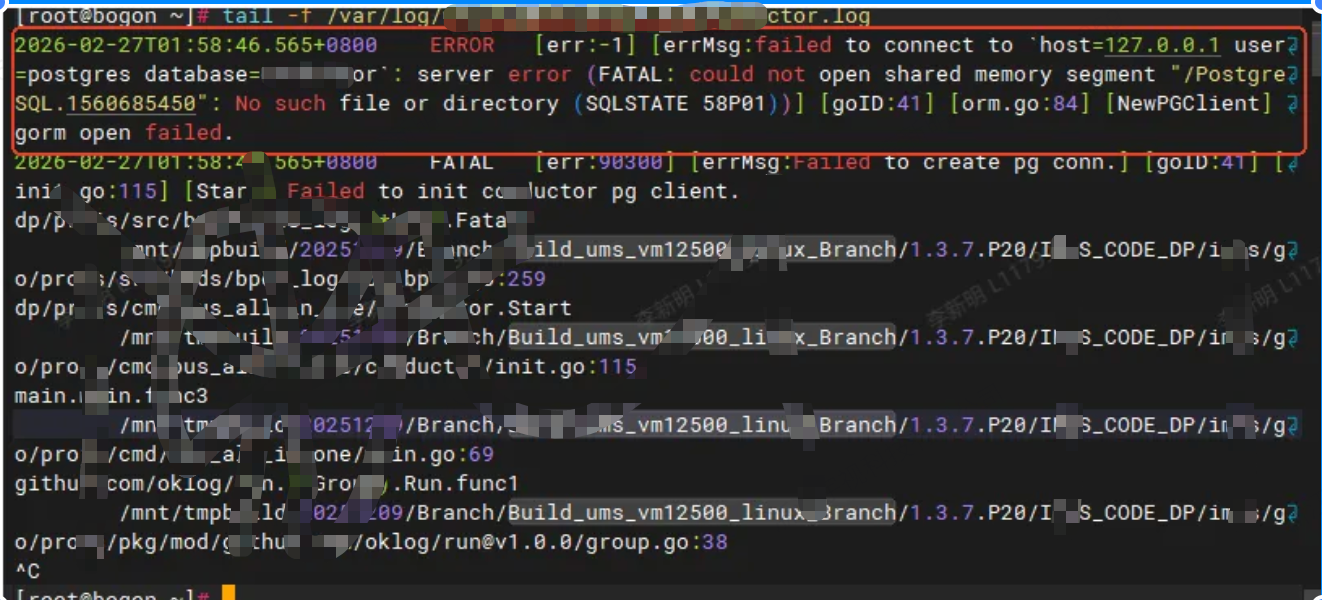This screenshot has width=1322, height=600.
Task: Click 'No such file or directory' message
Action: click(398, 103)
